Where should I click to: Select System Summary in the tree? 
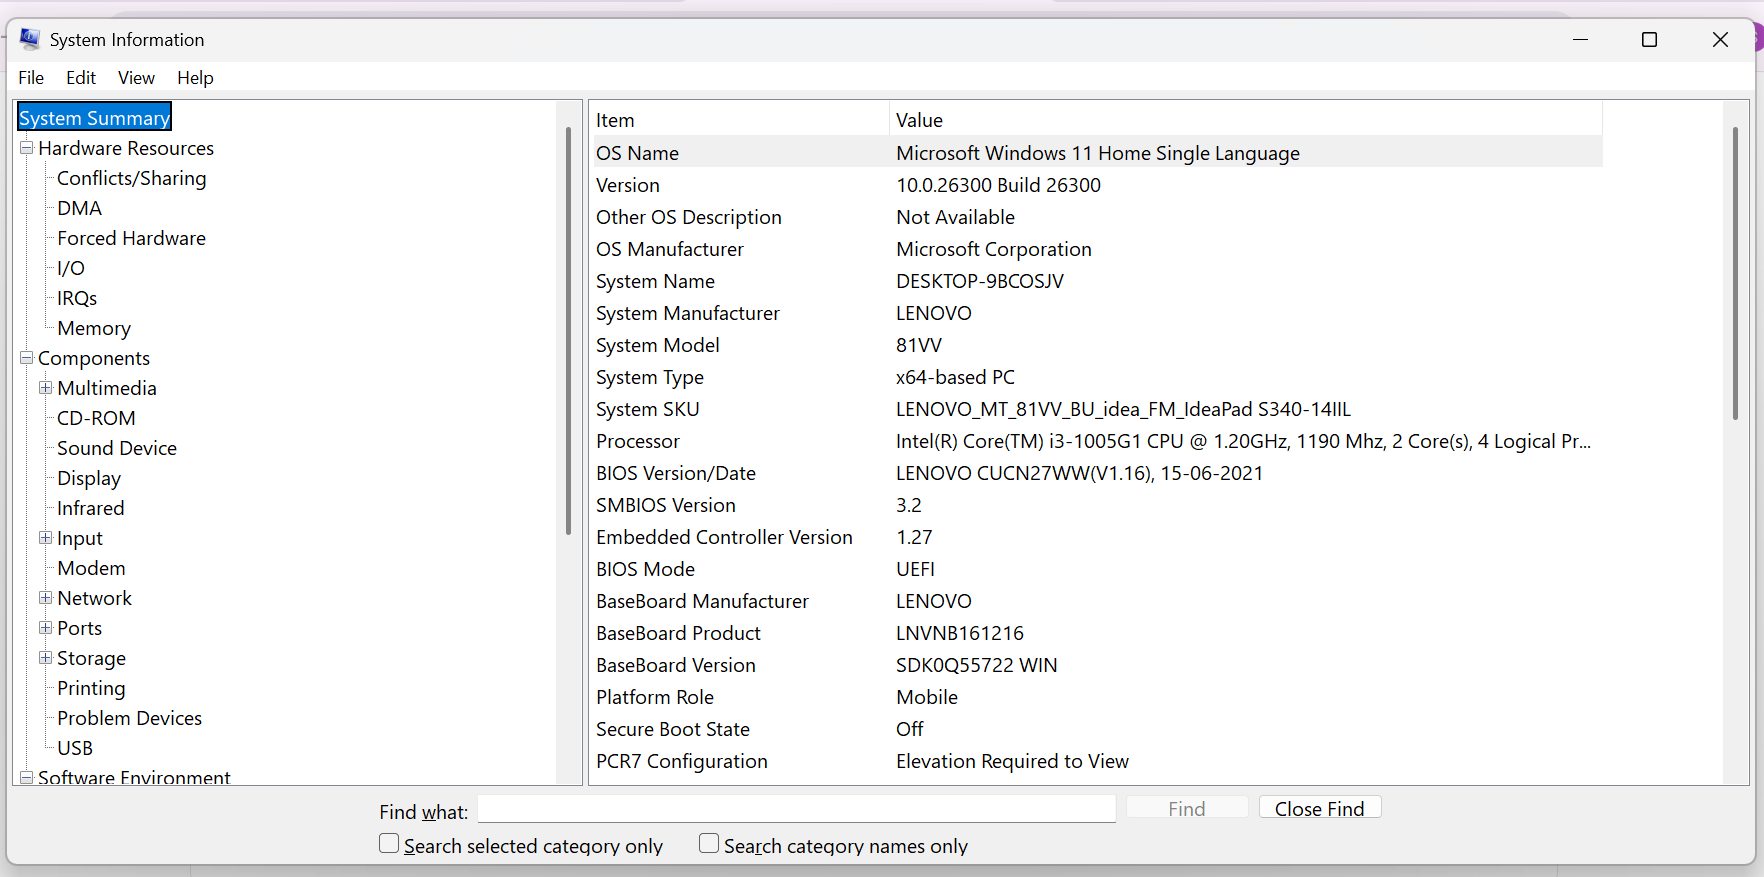pyautogui.click(x=95, y=118)
